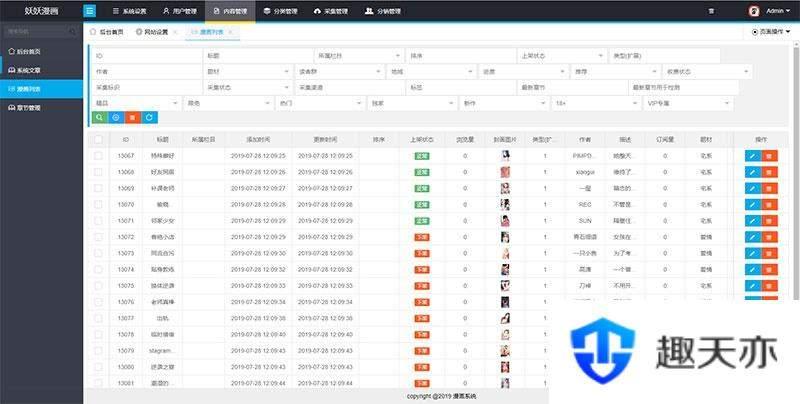Click the 作者 filter input field
The width and height of the screenshot is (800, 404).
tap(147, 72)
